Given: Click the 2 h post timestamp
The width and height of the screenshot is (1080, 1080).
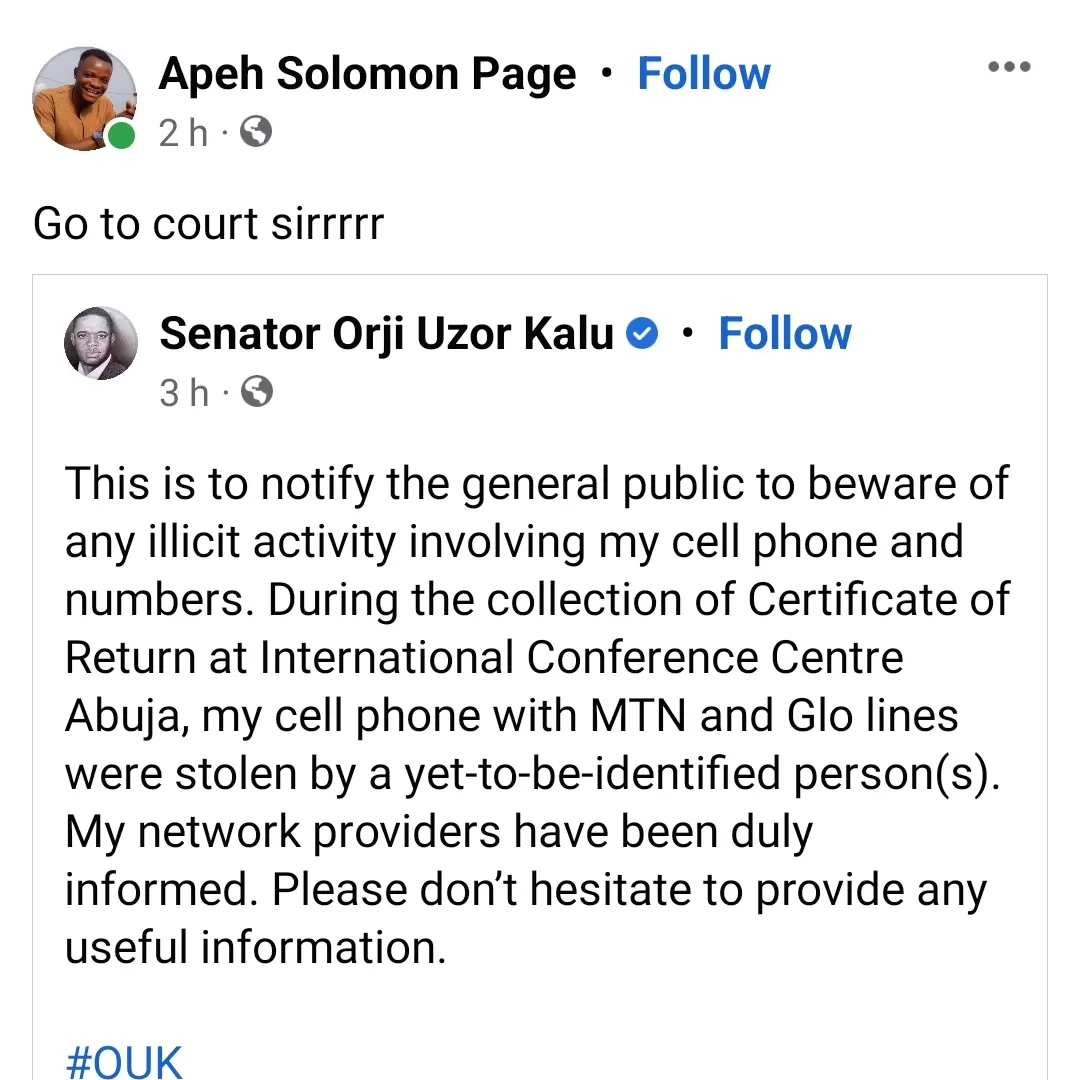Looking at the screenshot, I should [183, 132].
